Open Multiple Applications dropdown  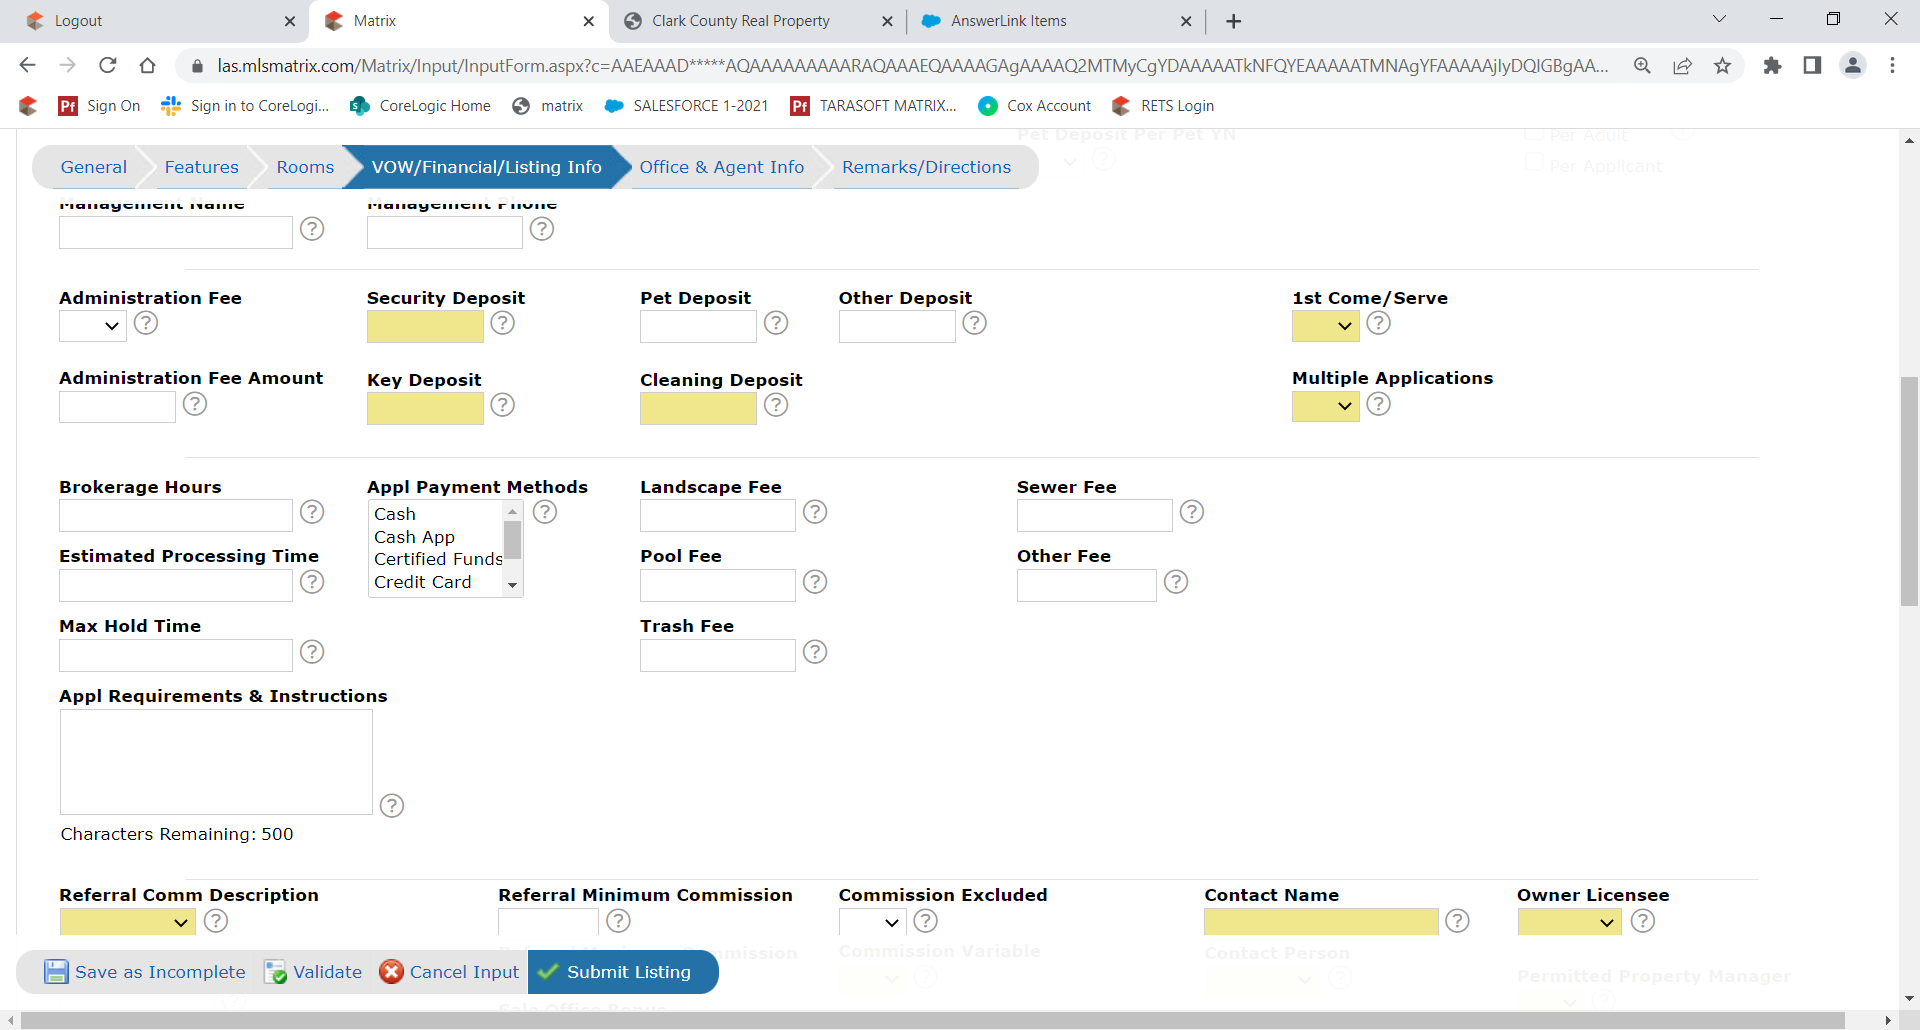pos(1326,406)
